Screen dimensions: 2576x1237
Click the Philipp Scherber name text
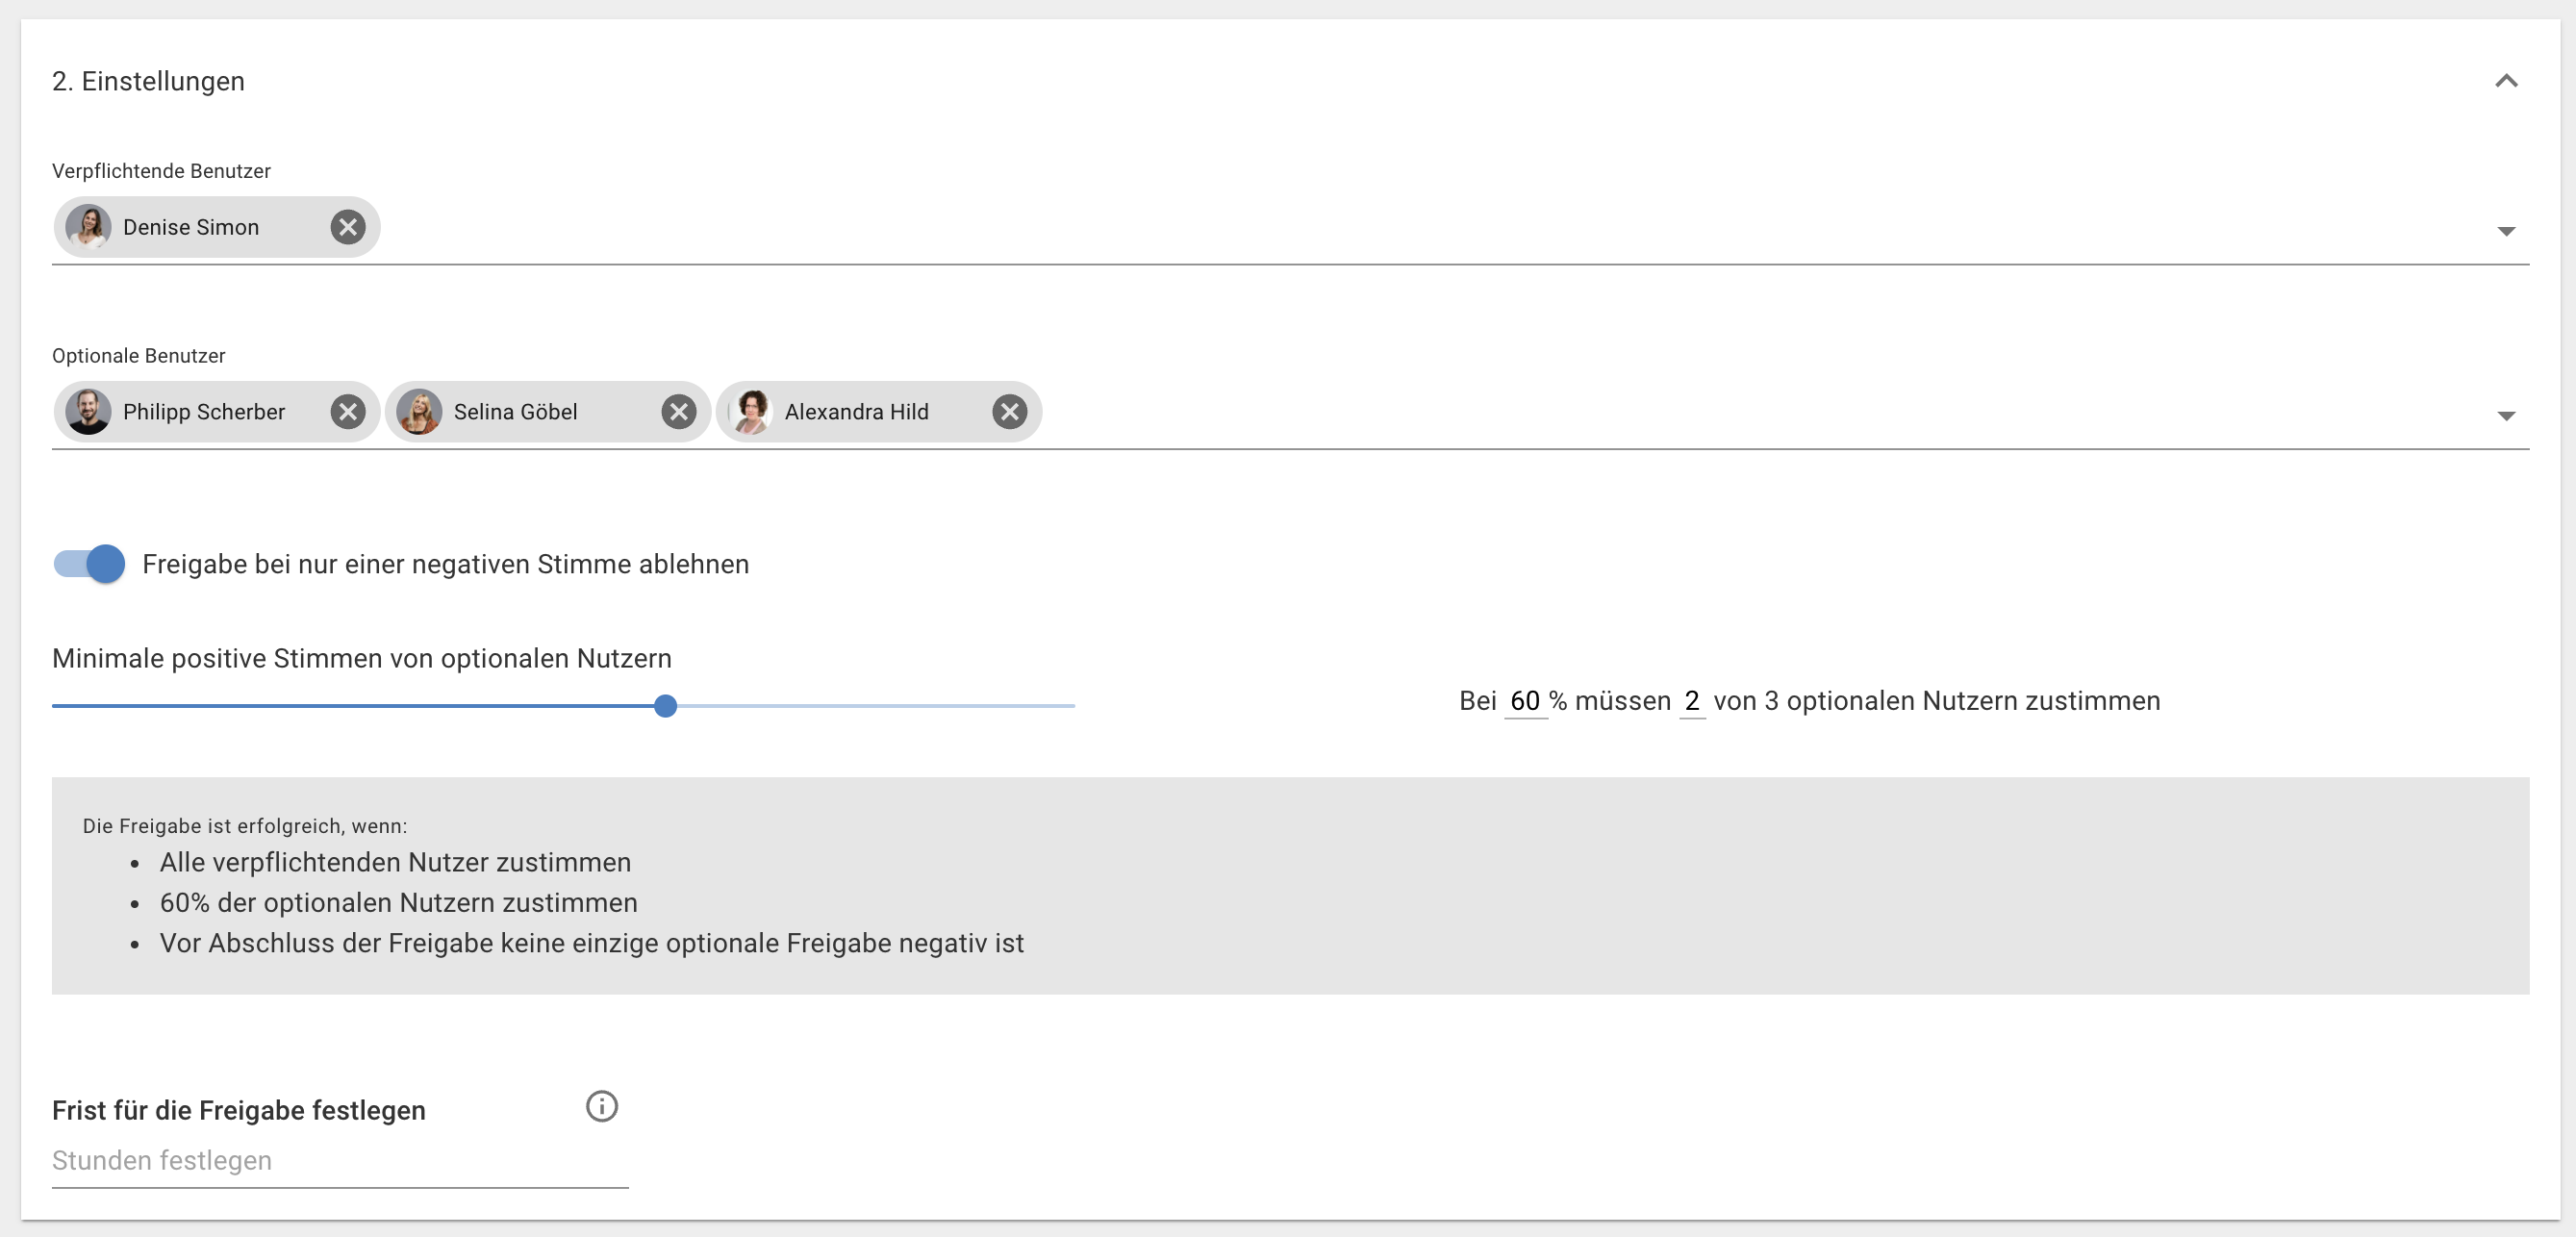tap(204, 412)
